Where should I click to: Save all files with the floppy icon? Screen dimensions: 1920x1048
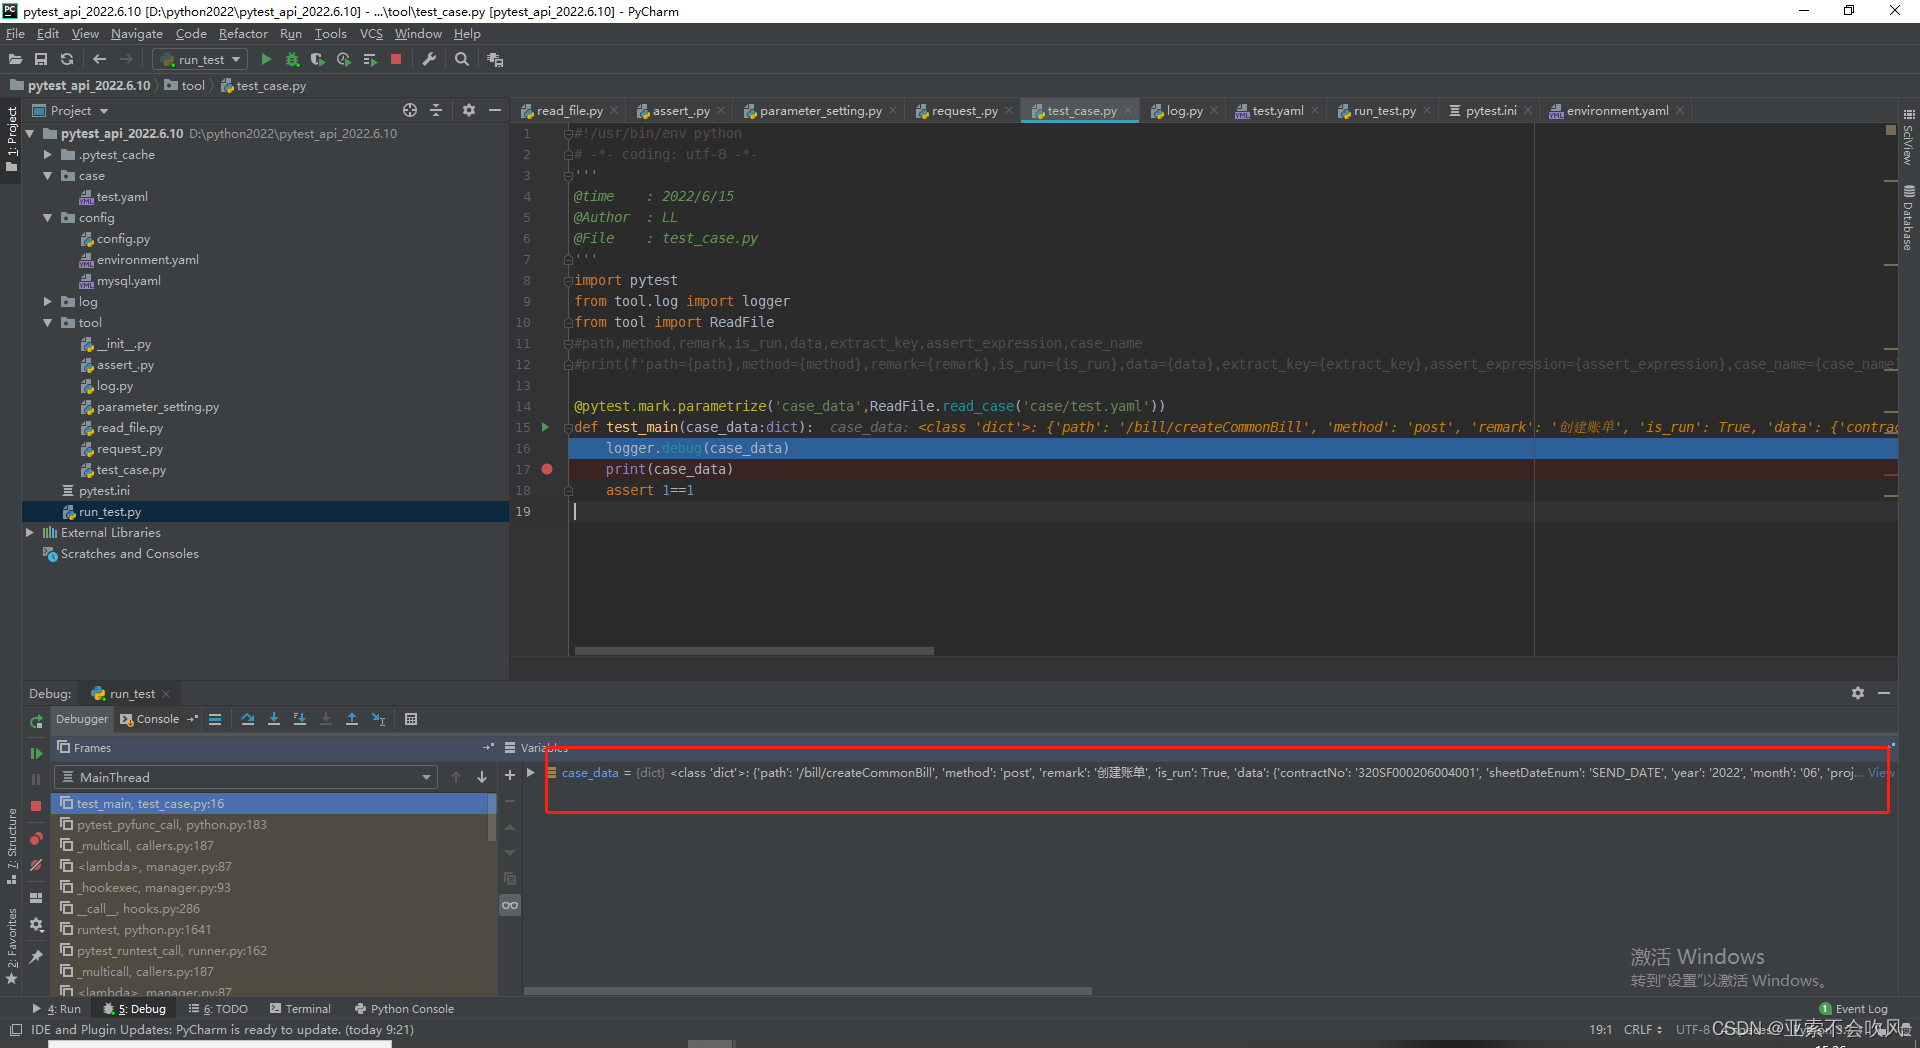(41, 60)
